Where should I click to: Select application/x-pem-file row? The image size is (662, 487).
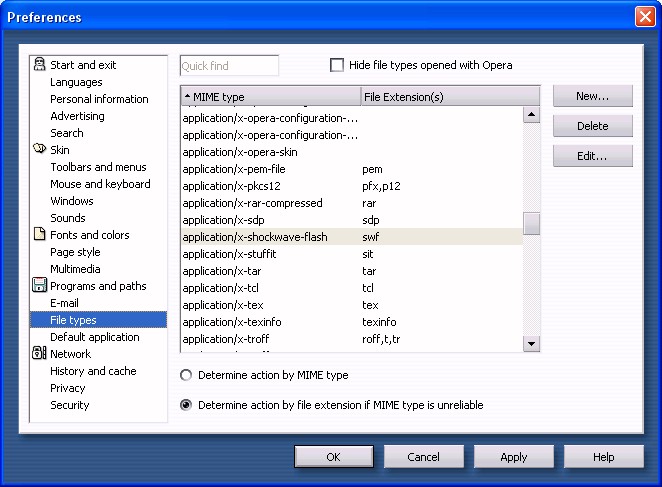(x=352, y=169)
